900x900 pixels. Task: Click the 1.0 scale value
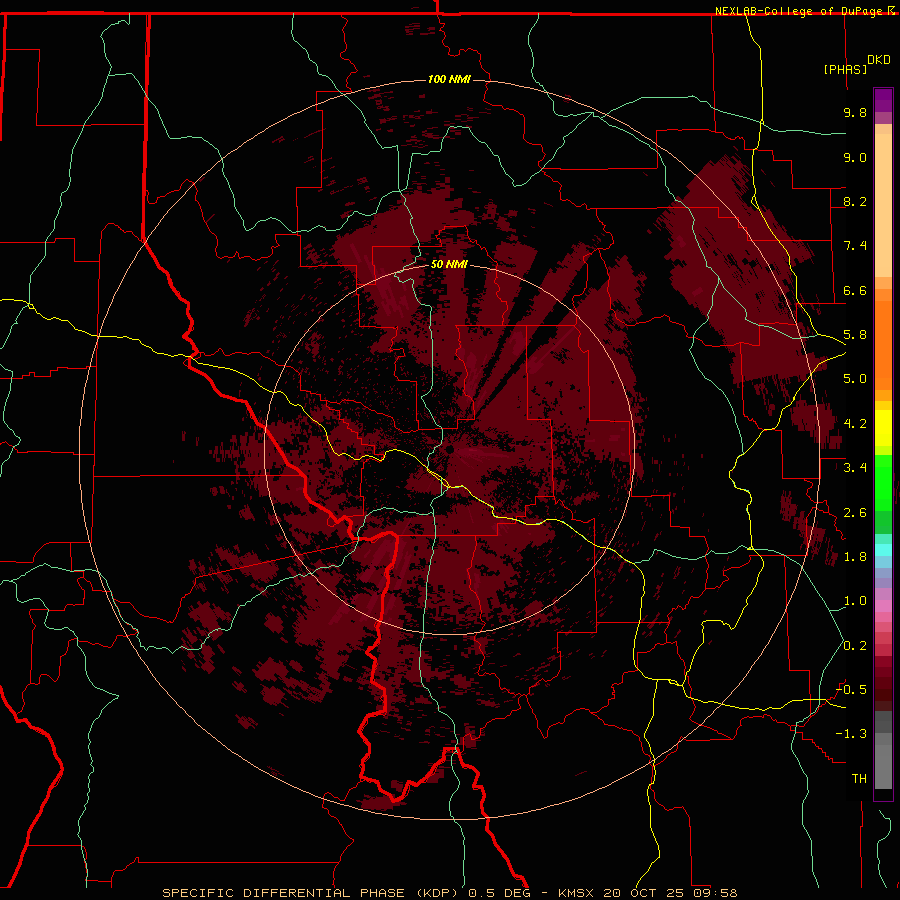(x=855, y=601)
